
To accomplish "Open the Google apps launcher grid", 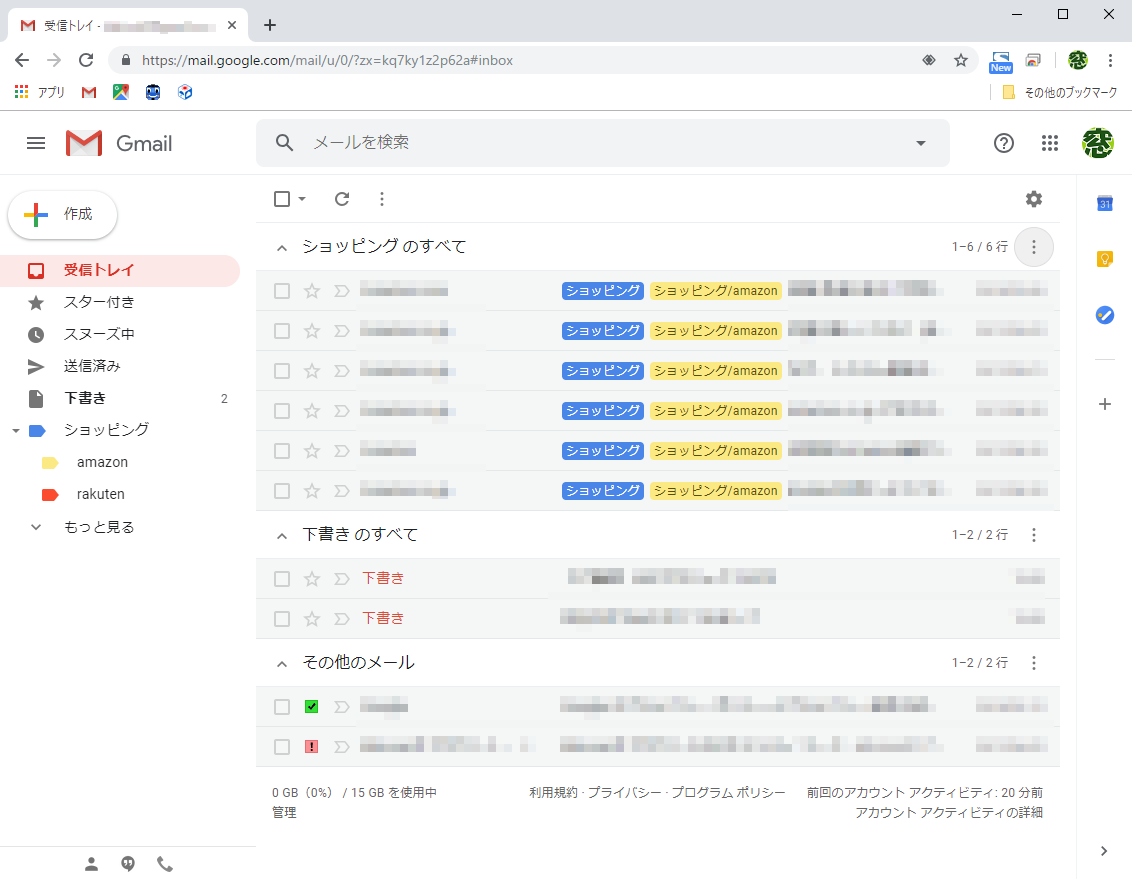I will (1050, 143).
